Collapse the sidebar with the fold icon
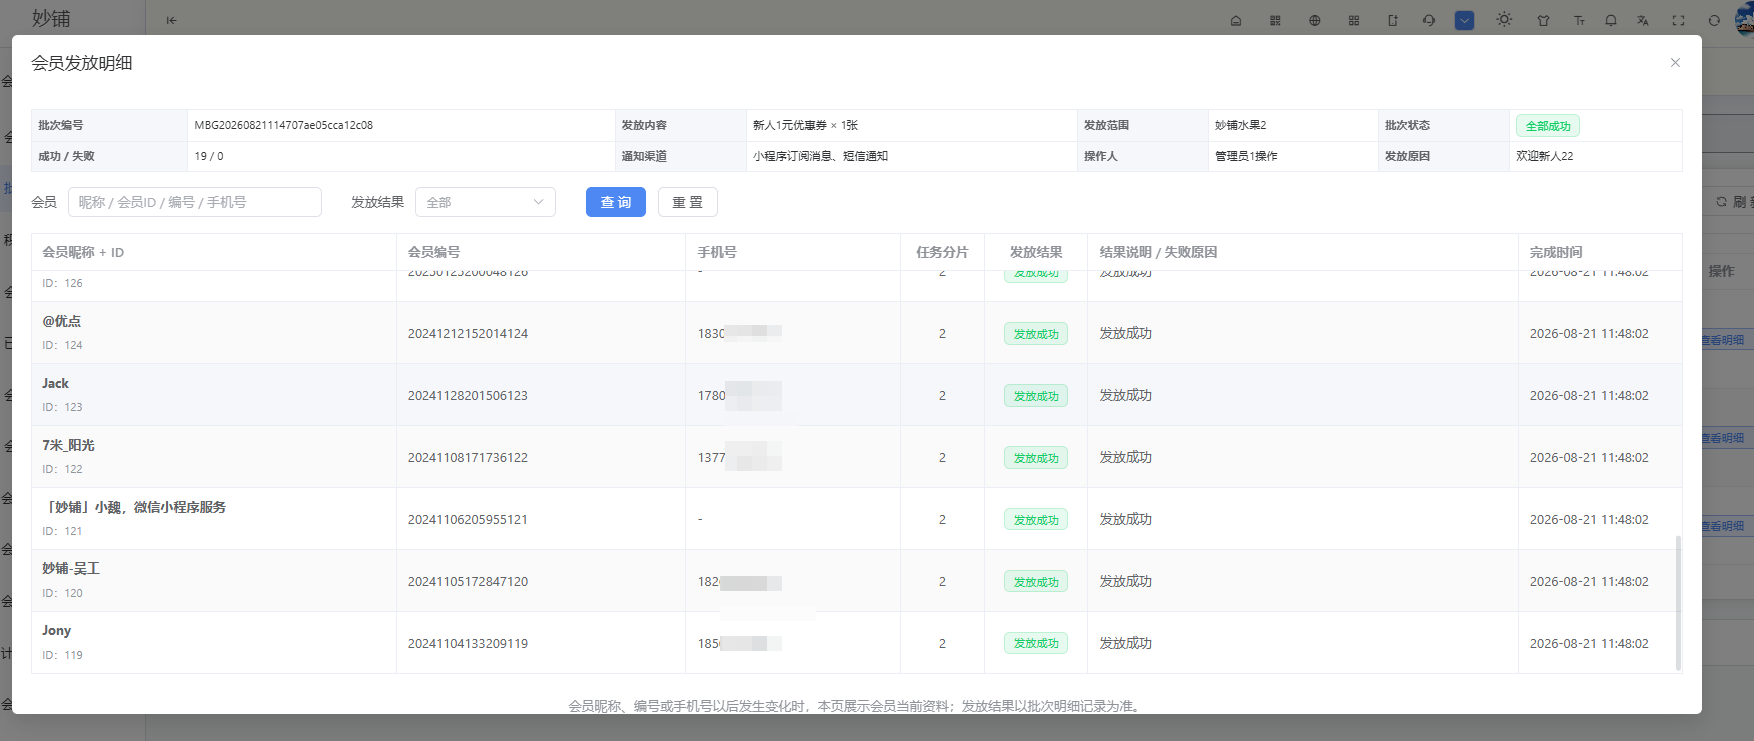 [x=171, y=20]
